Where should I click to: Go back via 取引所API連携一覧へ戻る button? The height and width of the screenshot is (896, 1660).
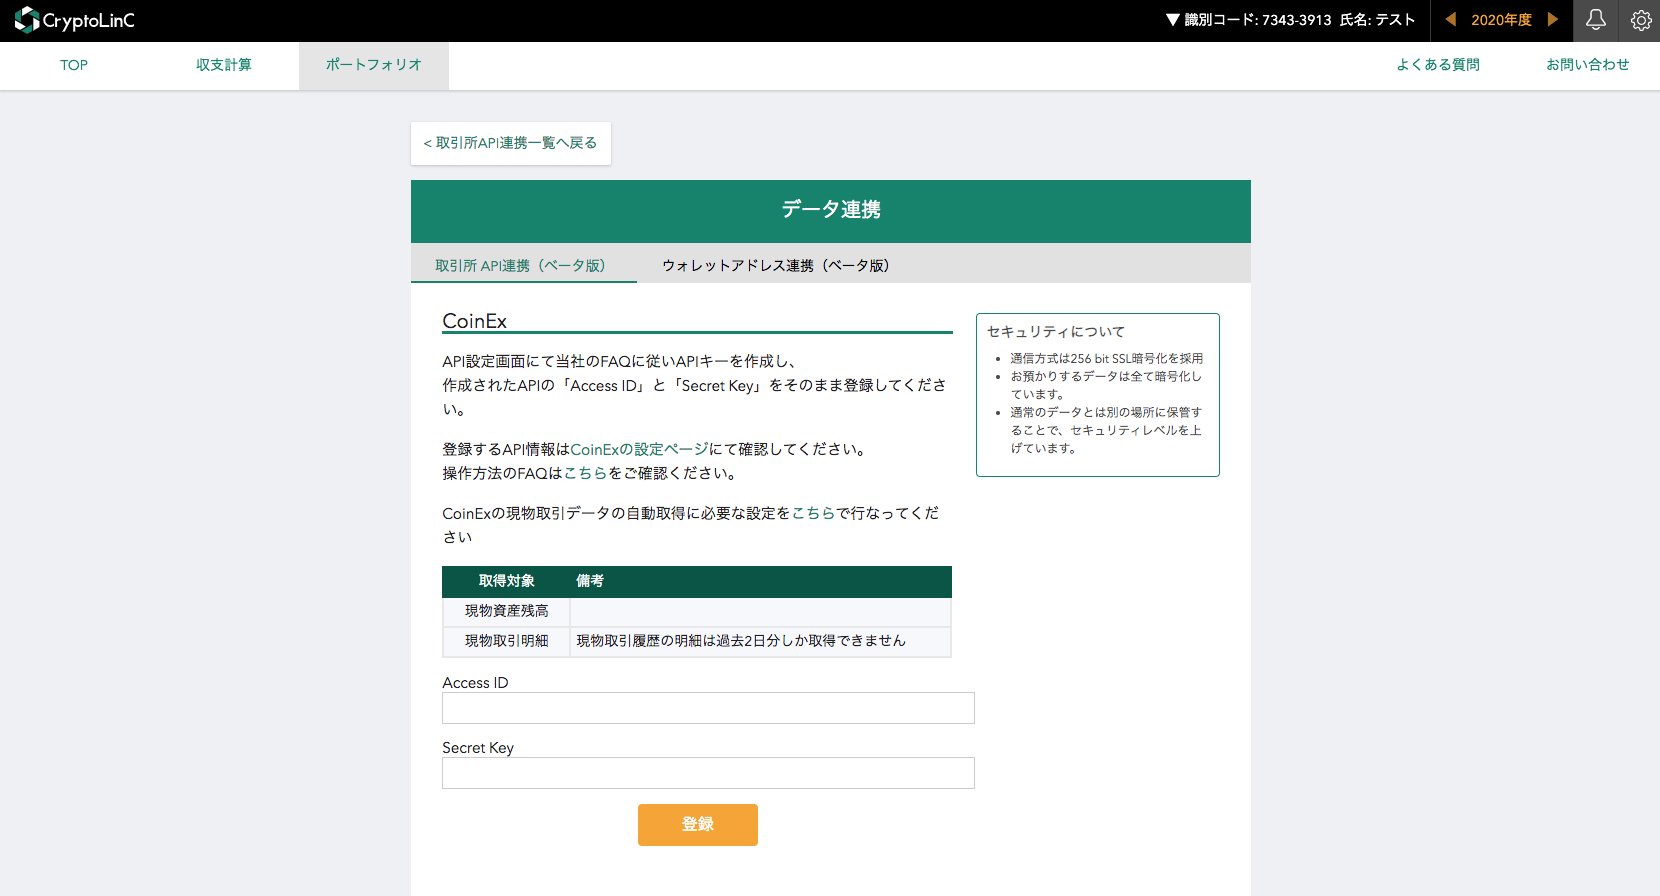coord(511,143)
